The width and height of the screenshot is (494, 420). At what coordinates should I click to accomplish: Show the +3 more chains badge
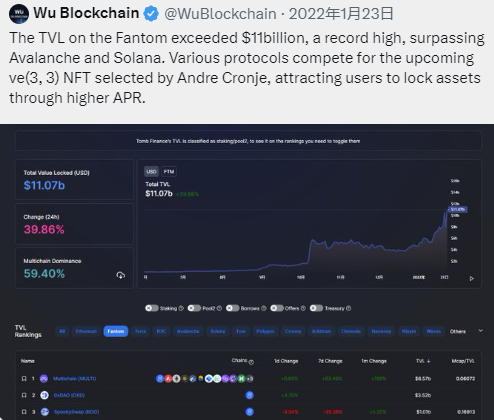click(250, 379)
